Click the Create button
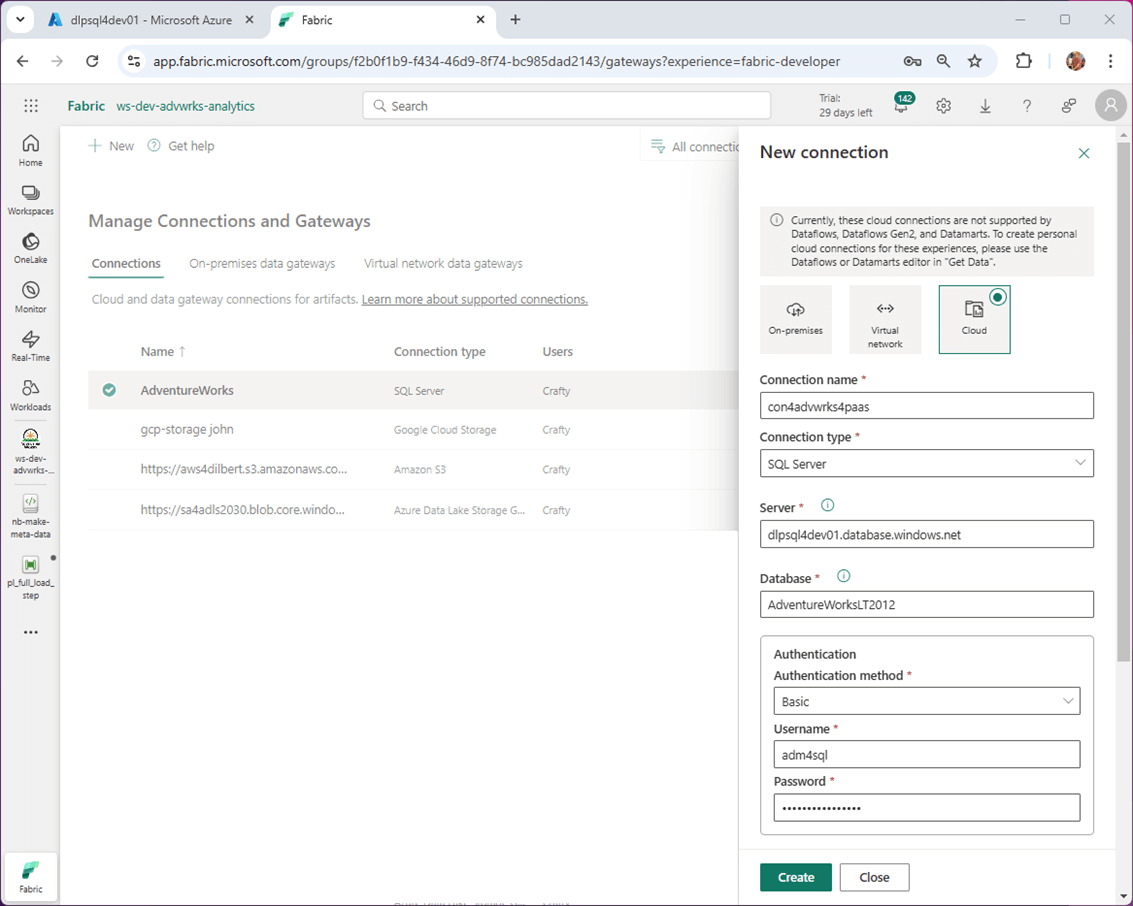The width and height of the screenshot is (1133, 906). pyautogui.click(x=795, y=877)
